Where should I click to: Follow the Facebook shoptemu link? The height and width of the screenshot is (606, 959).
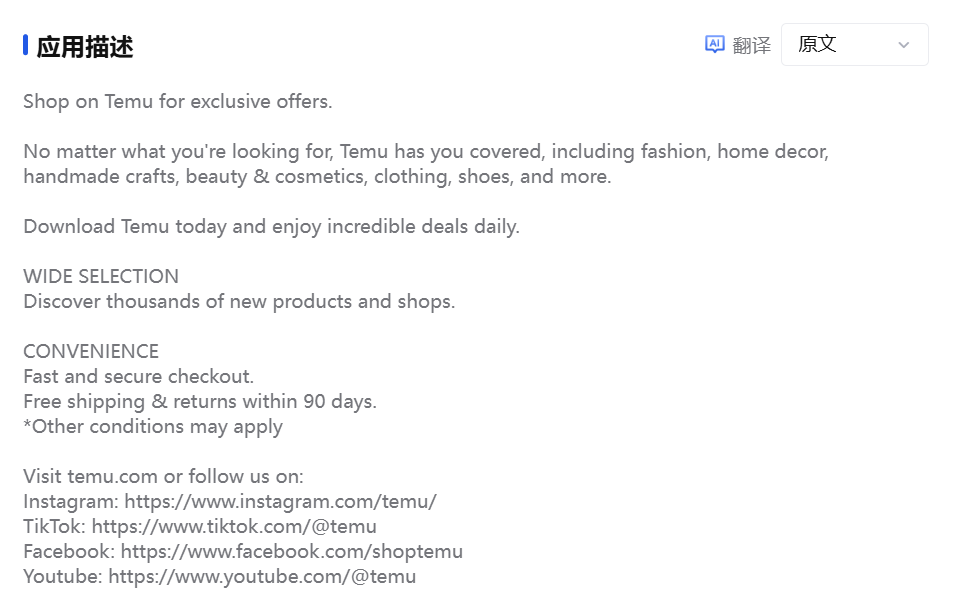292,551
